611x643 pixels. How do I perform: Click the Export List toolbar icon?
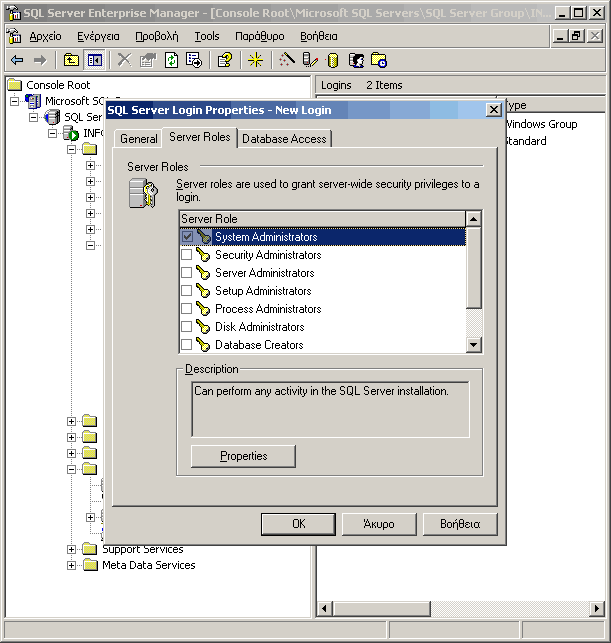194,60
